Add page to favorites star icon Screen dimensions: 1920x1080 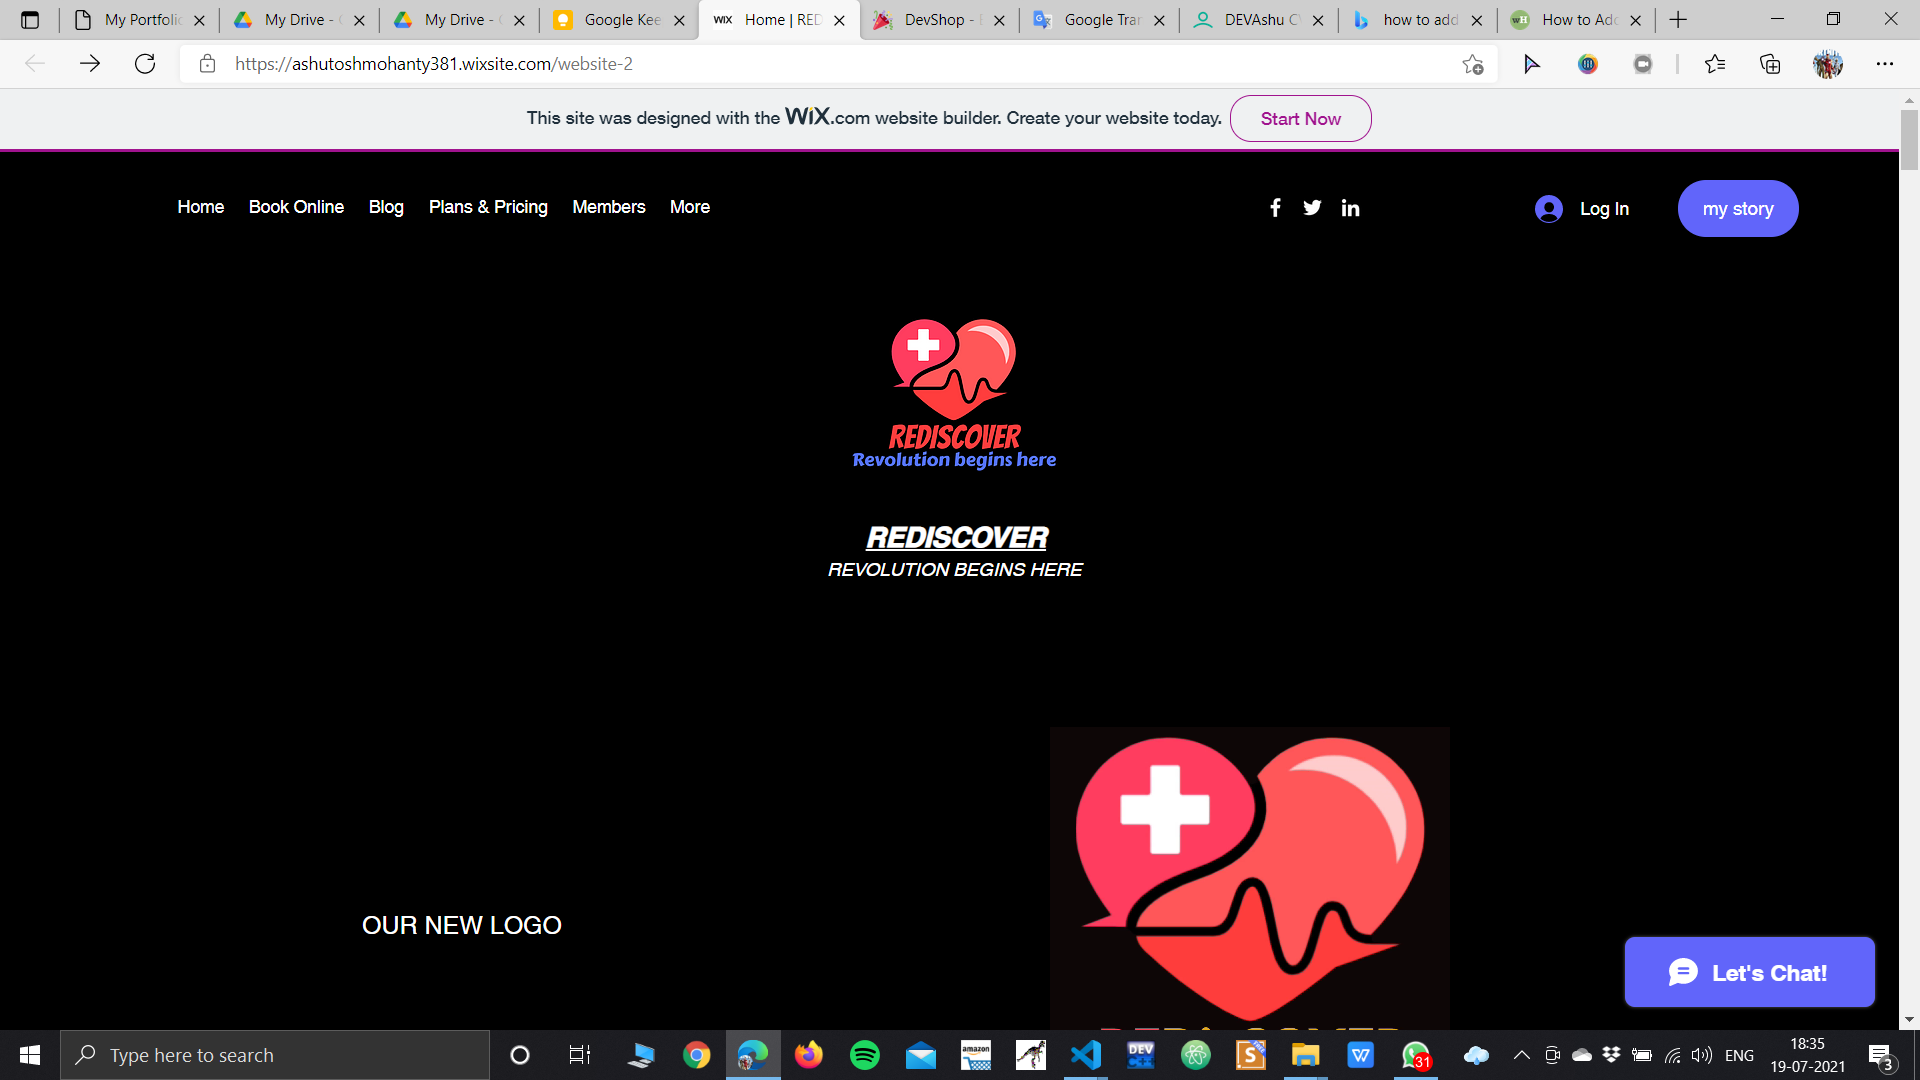1472,64
